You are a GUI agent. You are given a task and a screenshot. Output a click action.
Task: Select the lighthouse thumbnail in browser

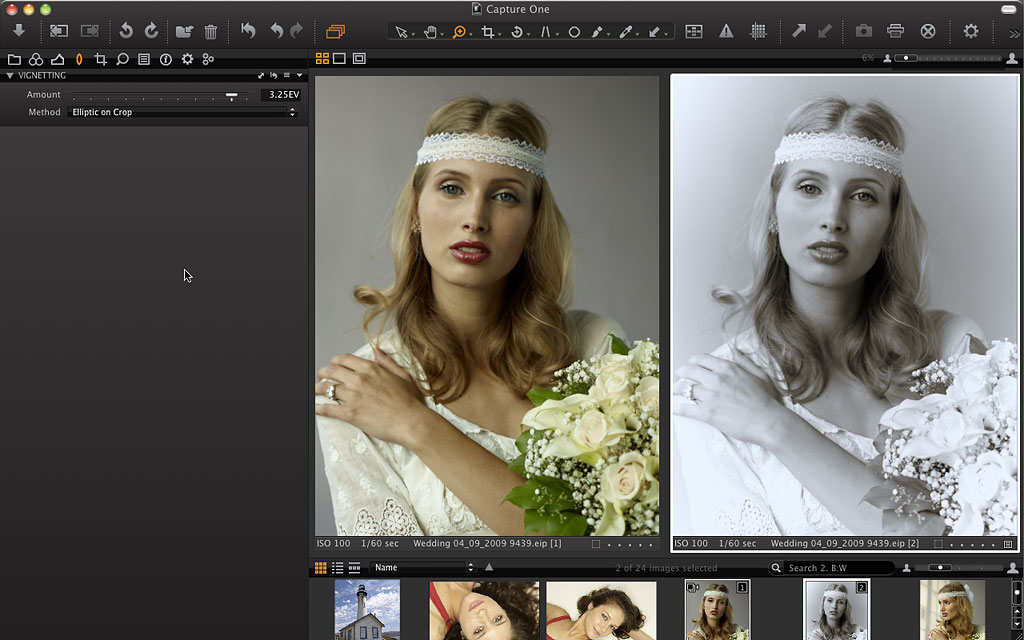367,610
